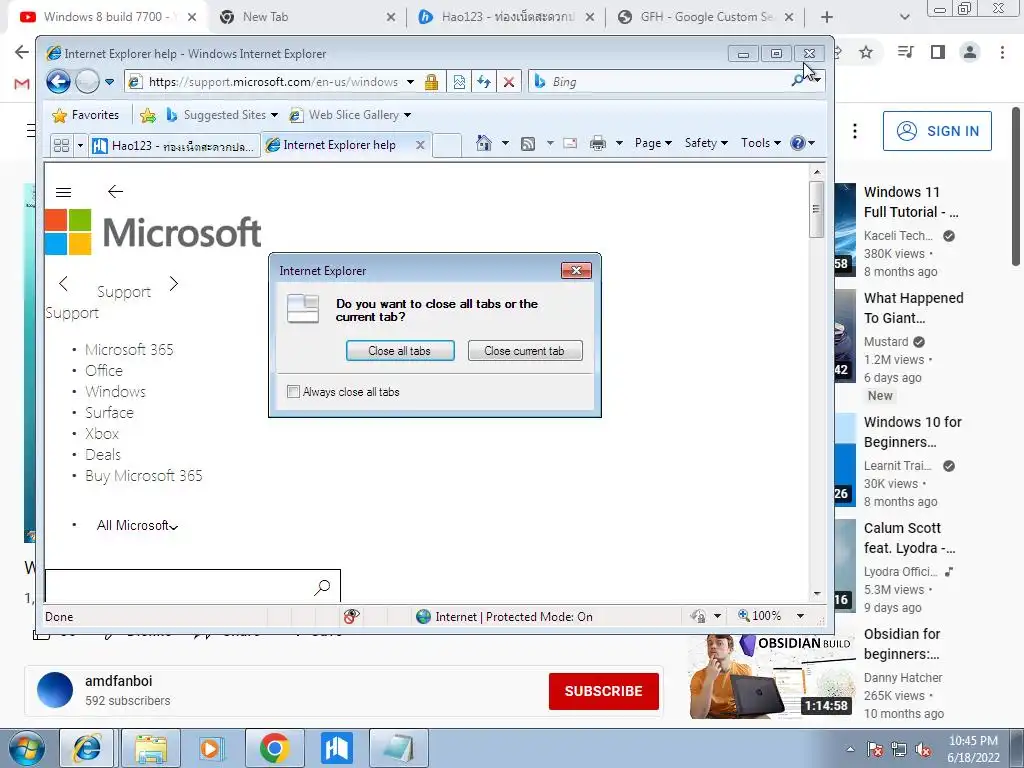Click the Microsoft page search magnifier
1024x768 pixels.
click(x=322, y=586)
